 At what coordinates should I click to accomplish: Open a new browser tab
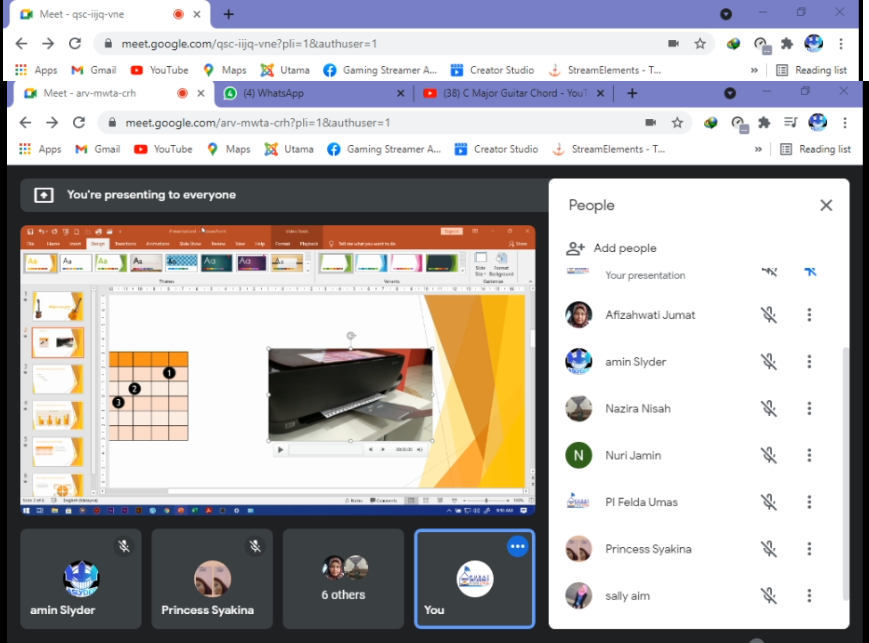point(631,93)
